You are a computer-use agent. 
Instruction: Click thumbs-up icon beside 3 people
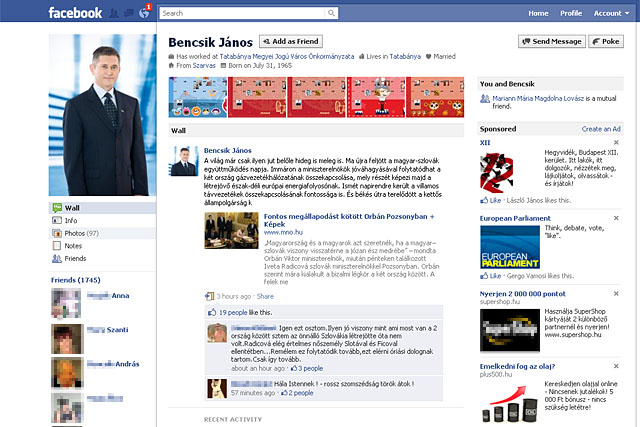pos(293,368)
